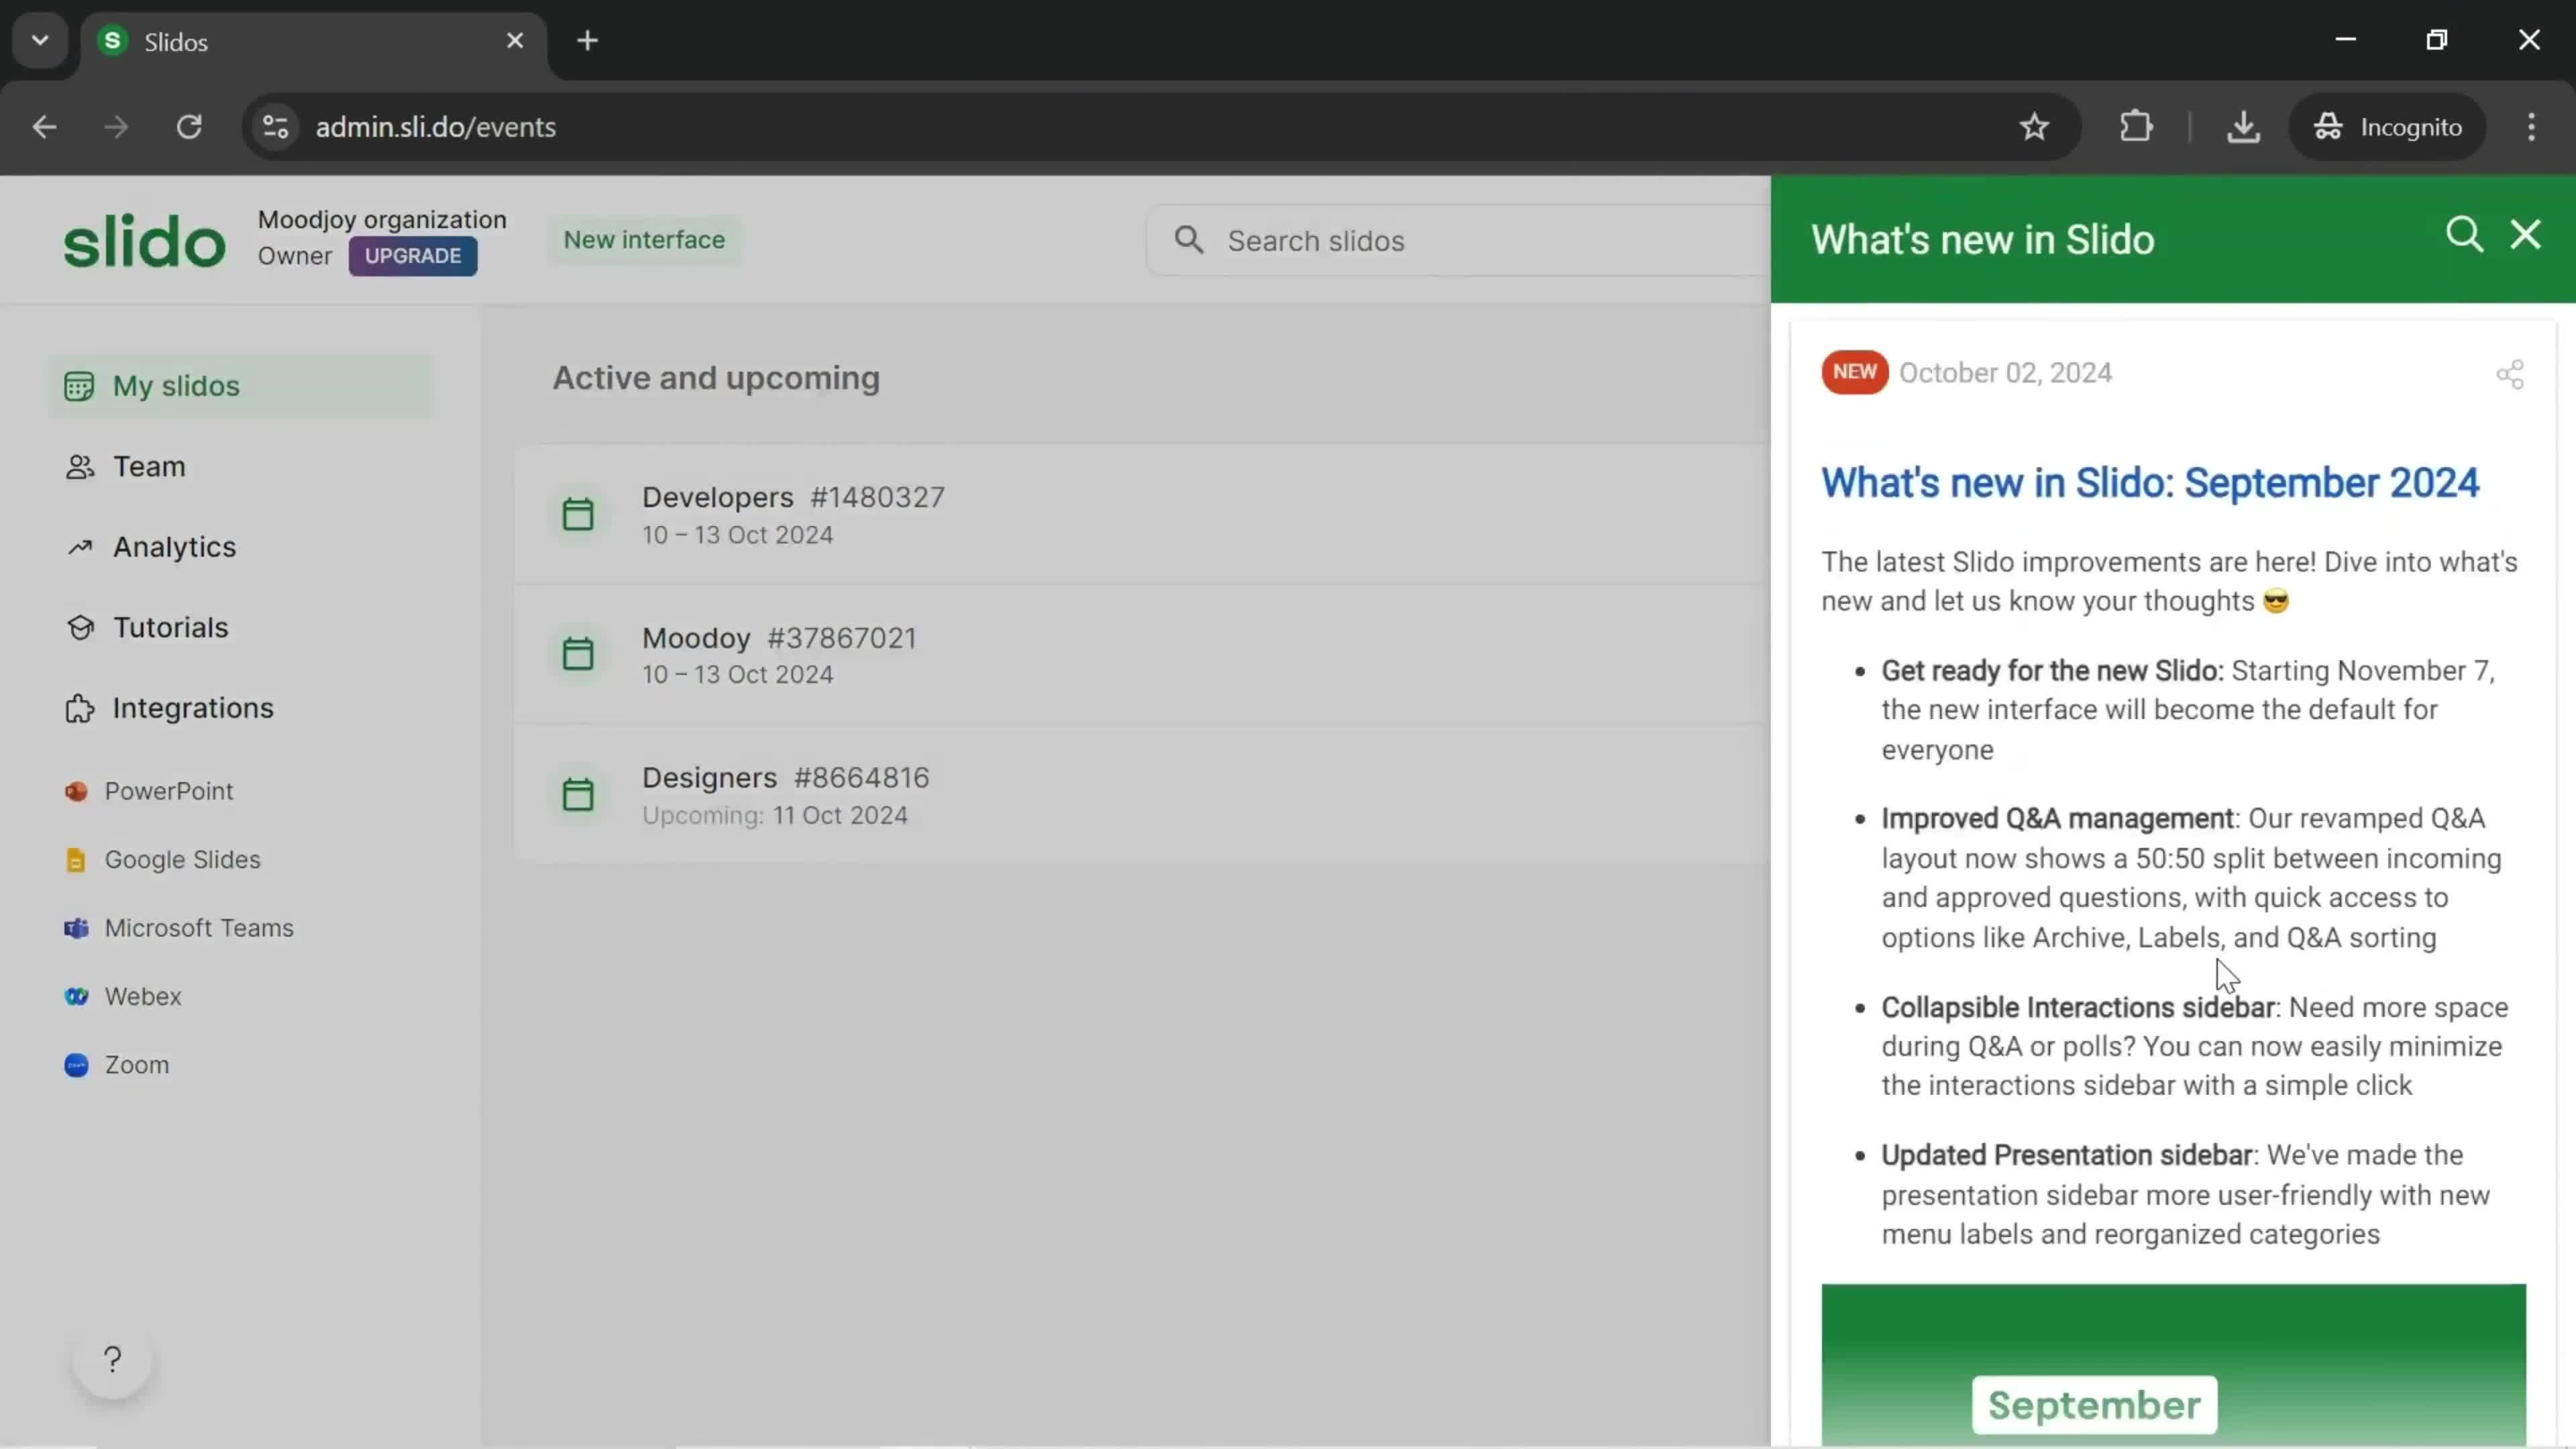Viewport: 2576px width, 1449px height.
Task: Click the search icon in What's new panel
Action: [x=2461, y=235]
